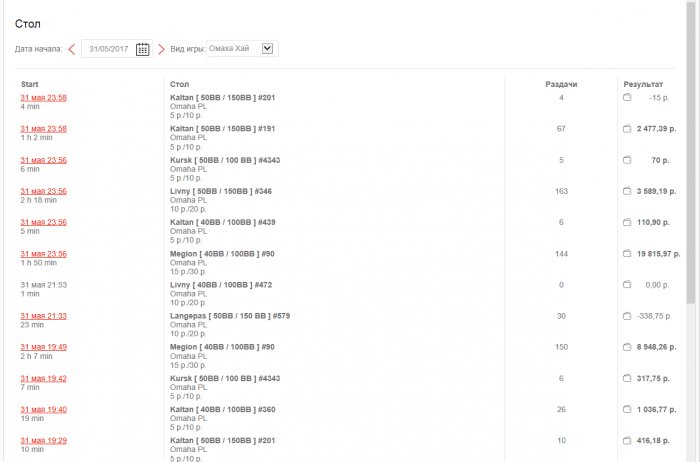
Task: Open session link for Kaitan #191 table
Action: click(43, 129)
